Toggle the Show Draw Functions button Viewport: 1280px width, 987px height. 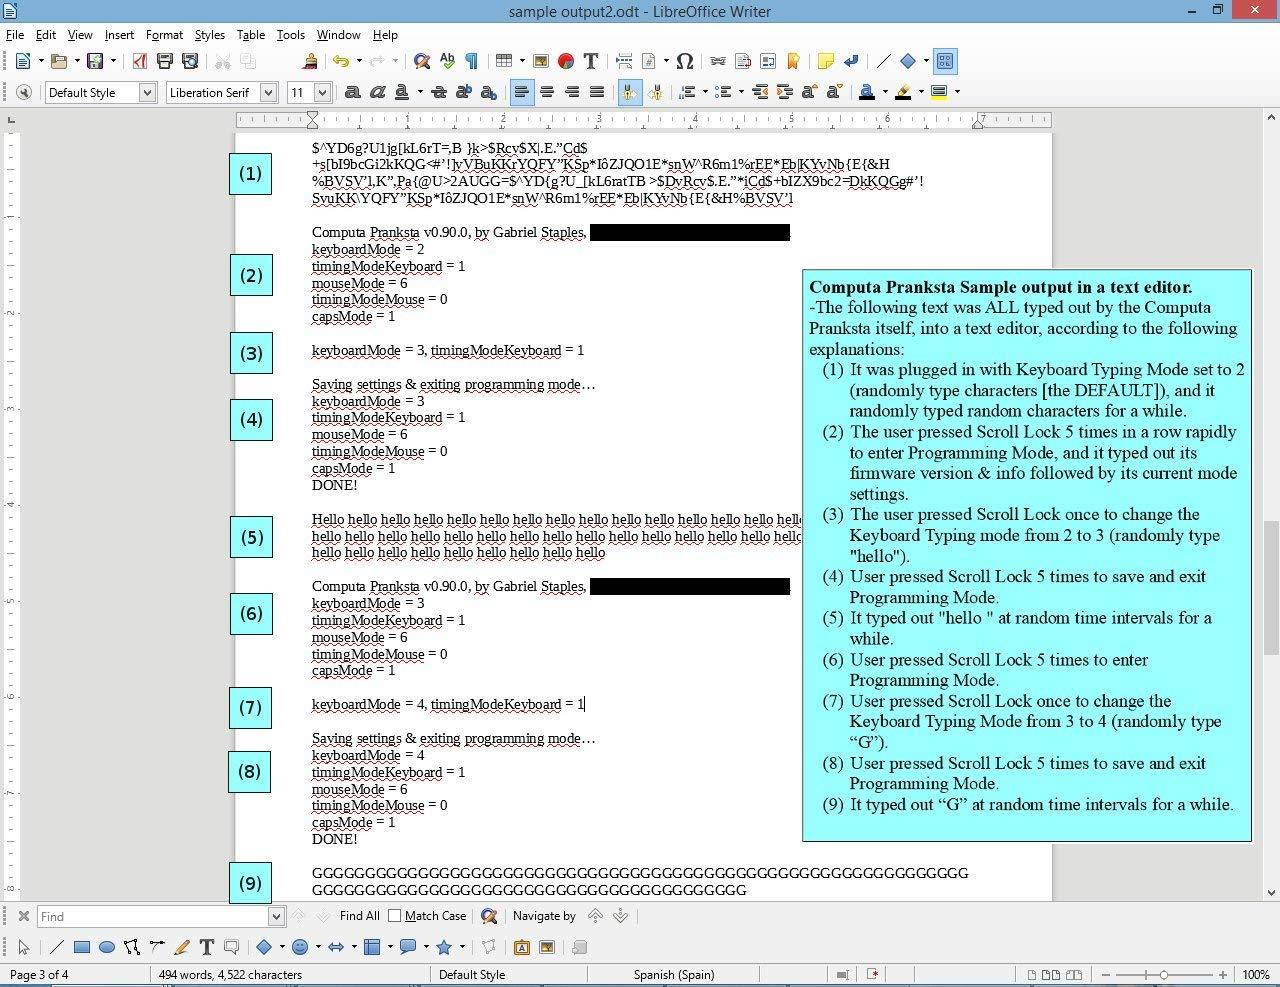945,61
